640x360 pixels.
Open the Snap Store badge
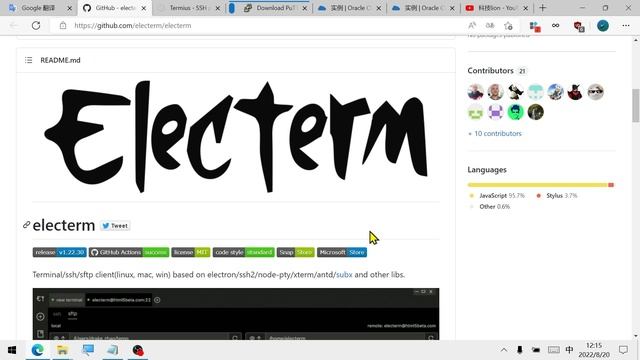coord(296,252)
